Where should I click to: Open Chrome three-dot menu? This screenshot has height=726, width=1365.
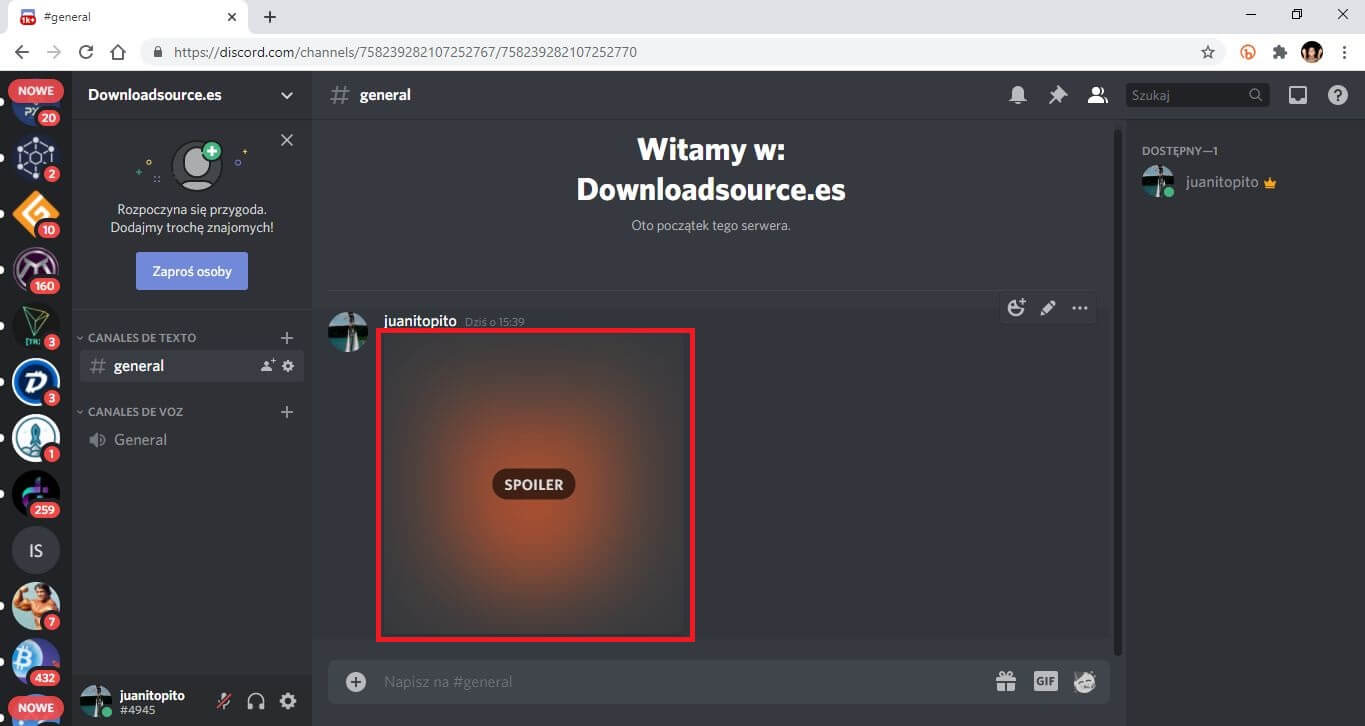click(x=1343, y=52)
